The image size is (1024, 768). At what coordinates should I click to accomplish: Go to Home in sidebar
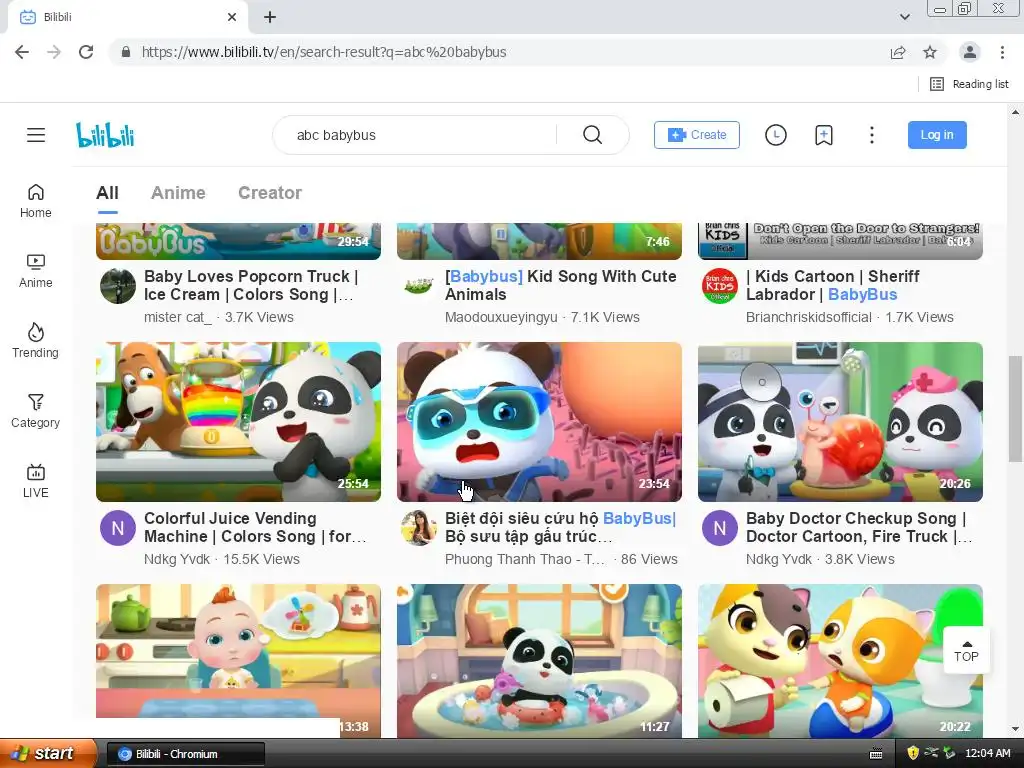pyautogui.click(x=36, y=201)
